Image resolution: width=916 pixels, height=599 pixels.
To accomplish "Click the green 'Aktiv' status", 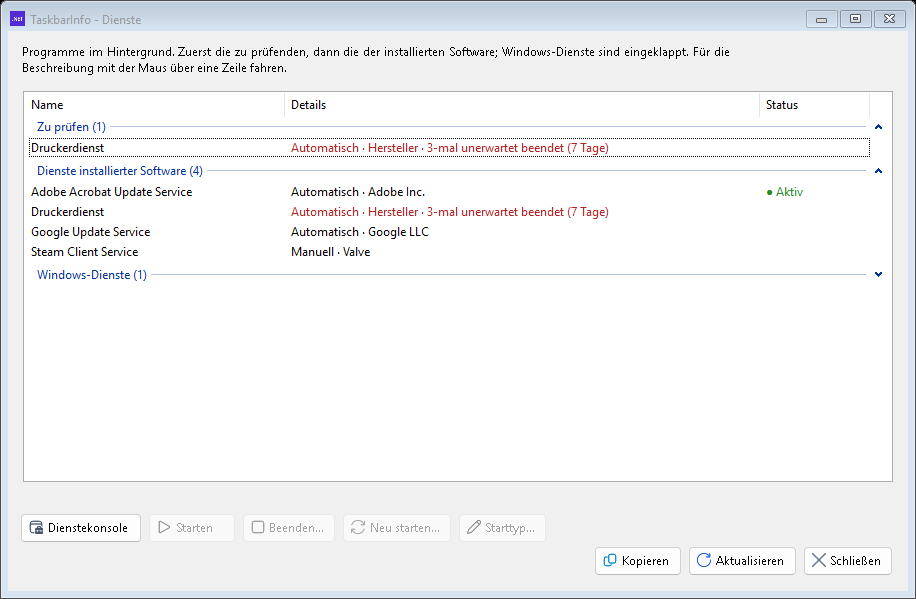I will [785, 192].
